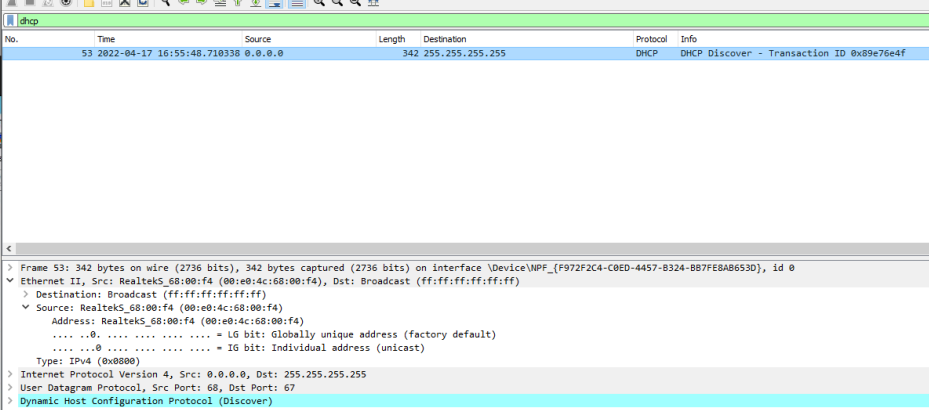Click the dhcp display filter field
Screen dimensions: 929x410
point(400,20)
